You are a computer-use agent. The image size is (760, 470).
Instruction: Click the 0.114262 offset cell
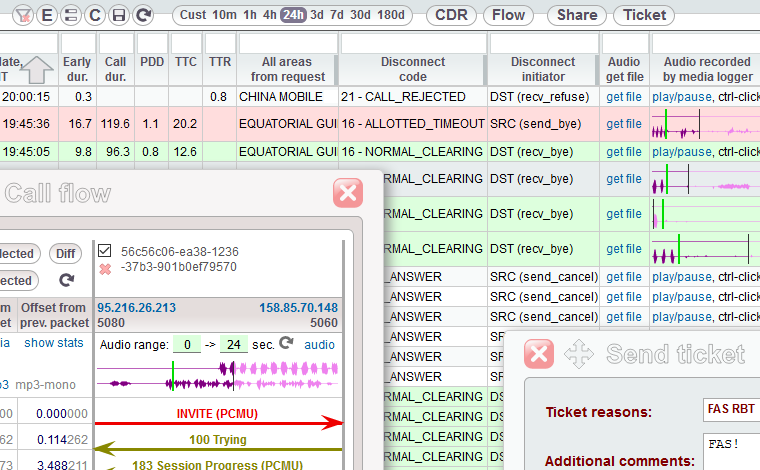pyautogui.click(x=63, y=440)
